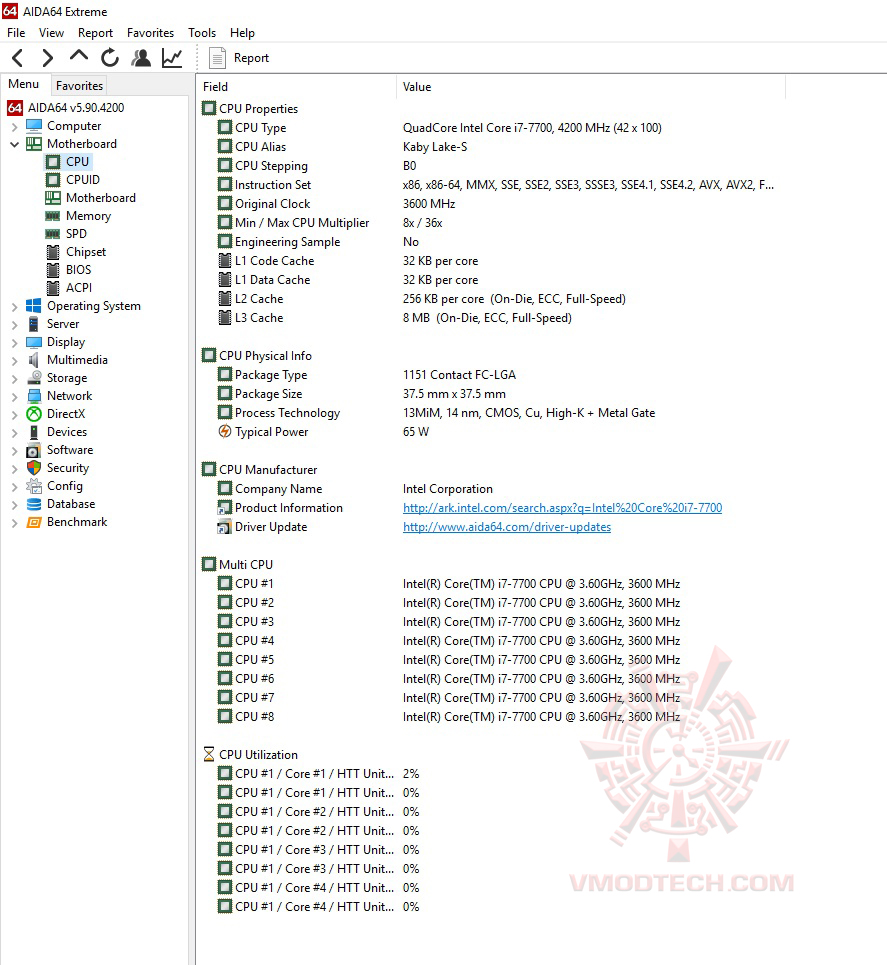Open the View menu

(51, 33)
